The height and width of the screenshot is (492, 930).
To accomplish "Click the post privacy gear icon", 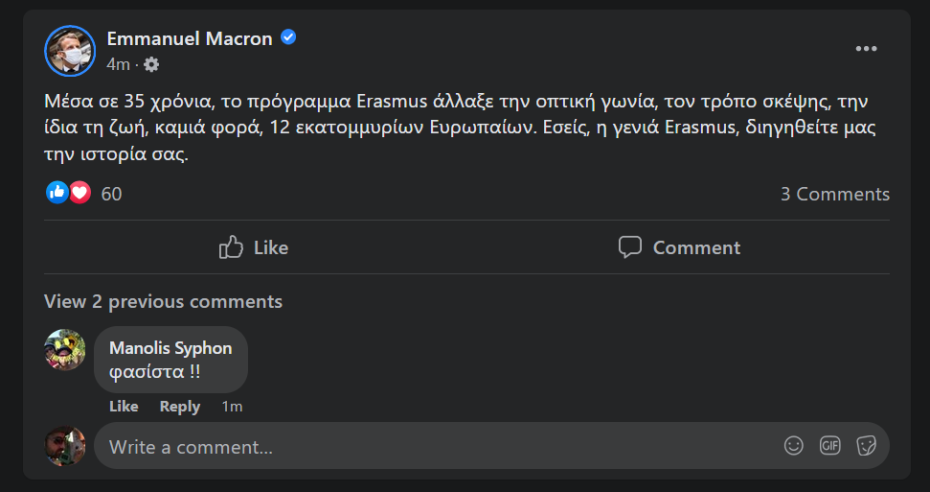I will click(x=151, y=64).
